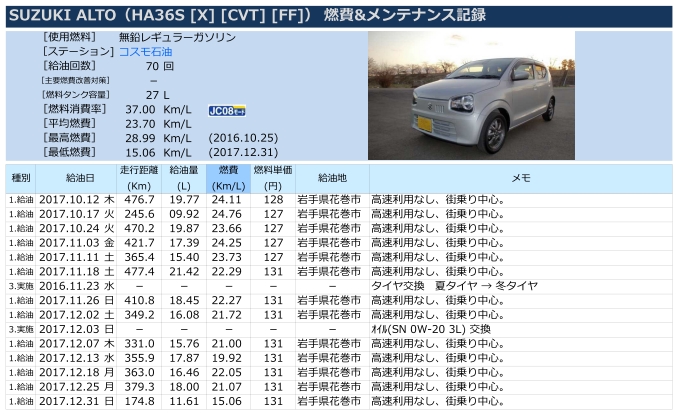Viewport: 676px width, 414px height.
Task: Open the コスモ石油 station link
Action: click(145, 52)
